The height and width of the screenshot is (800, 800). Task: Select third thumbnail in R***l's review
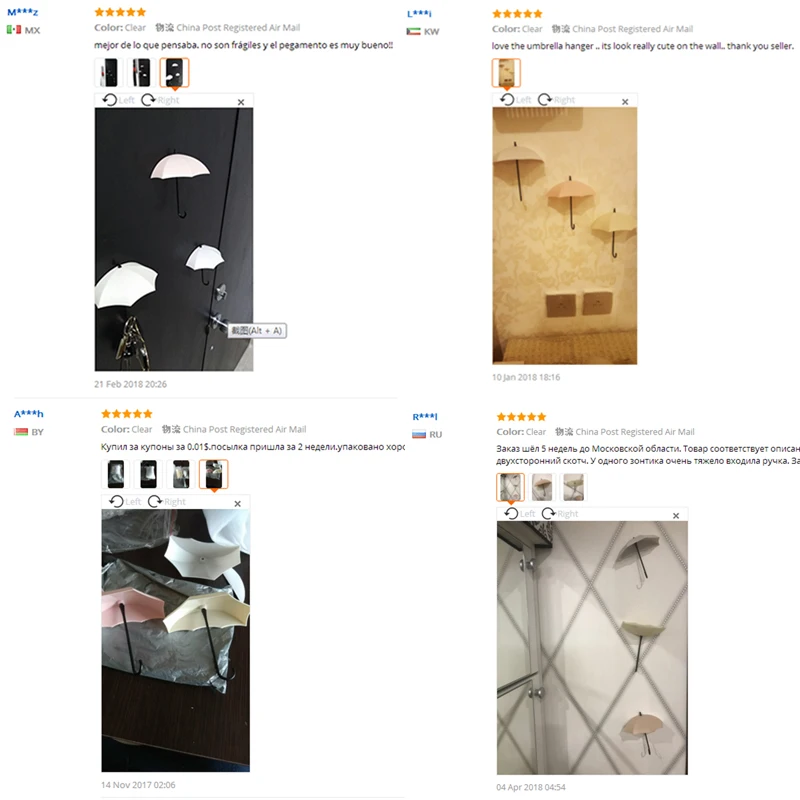(x=574, y=487)
